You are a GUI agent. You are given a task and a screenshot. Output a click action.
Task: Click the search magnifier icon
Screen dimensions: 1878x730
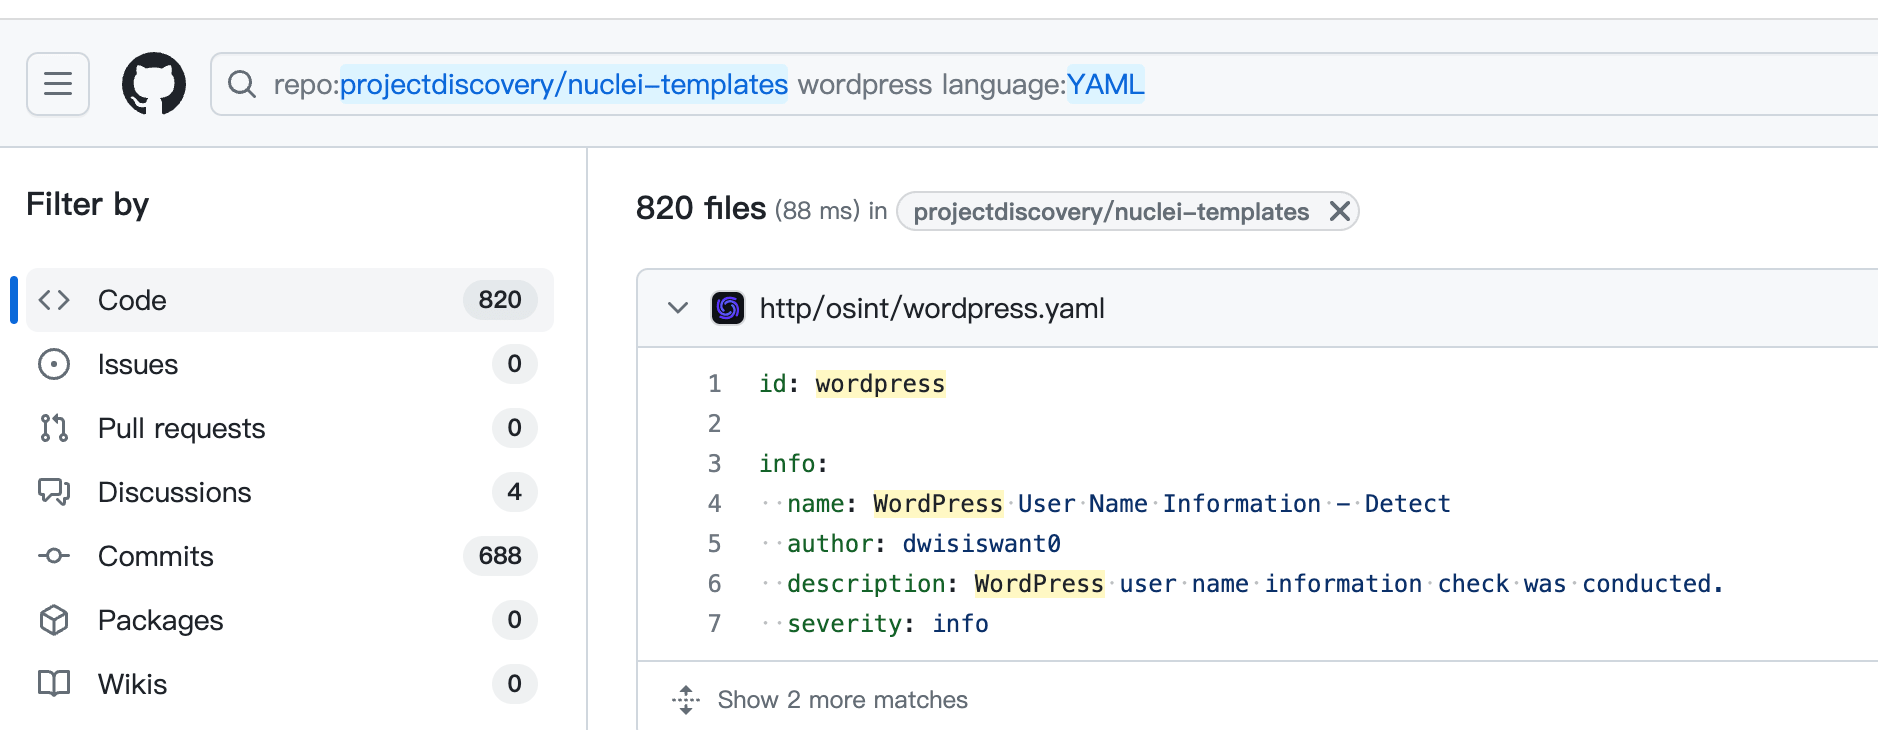pyautogui.click(x=242, y=84)
